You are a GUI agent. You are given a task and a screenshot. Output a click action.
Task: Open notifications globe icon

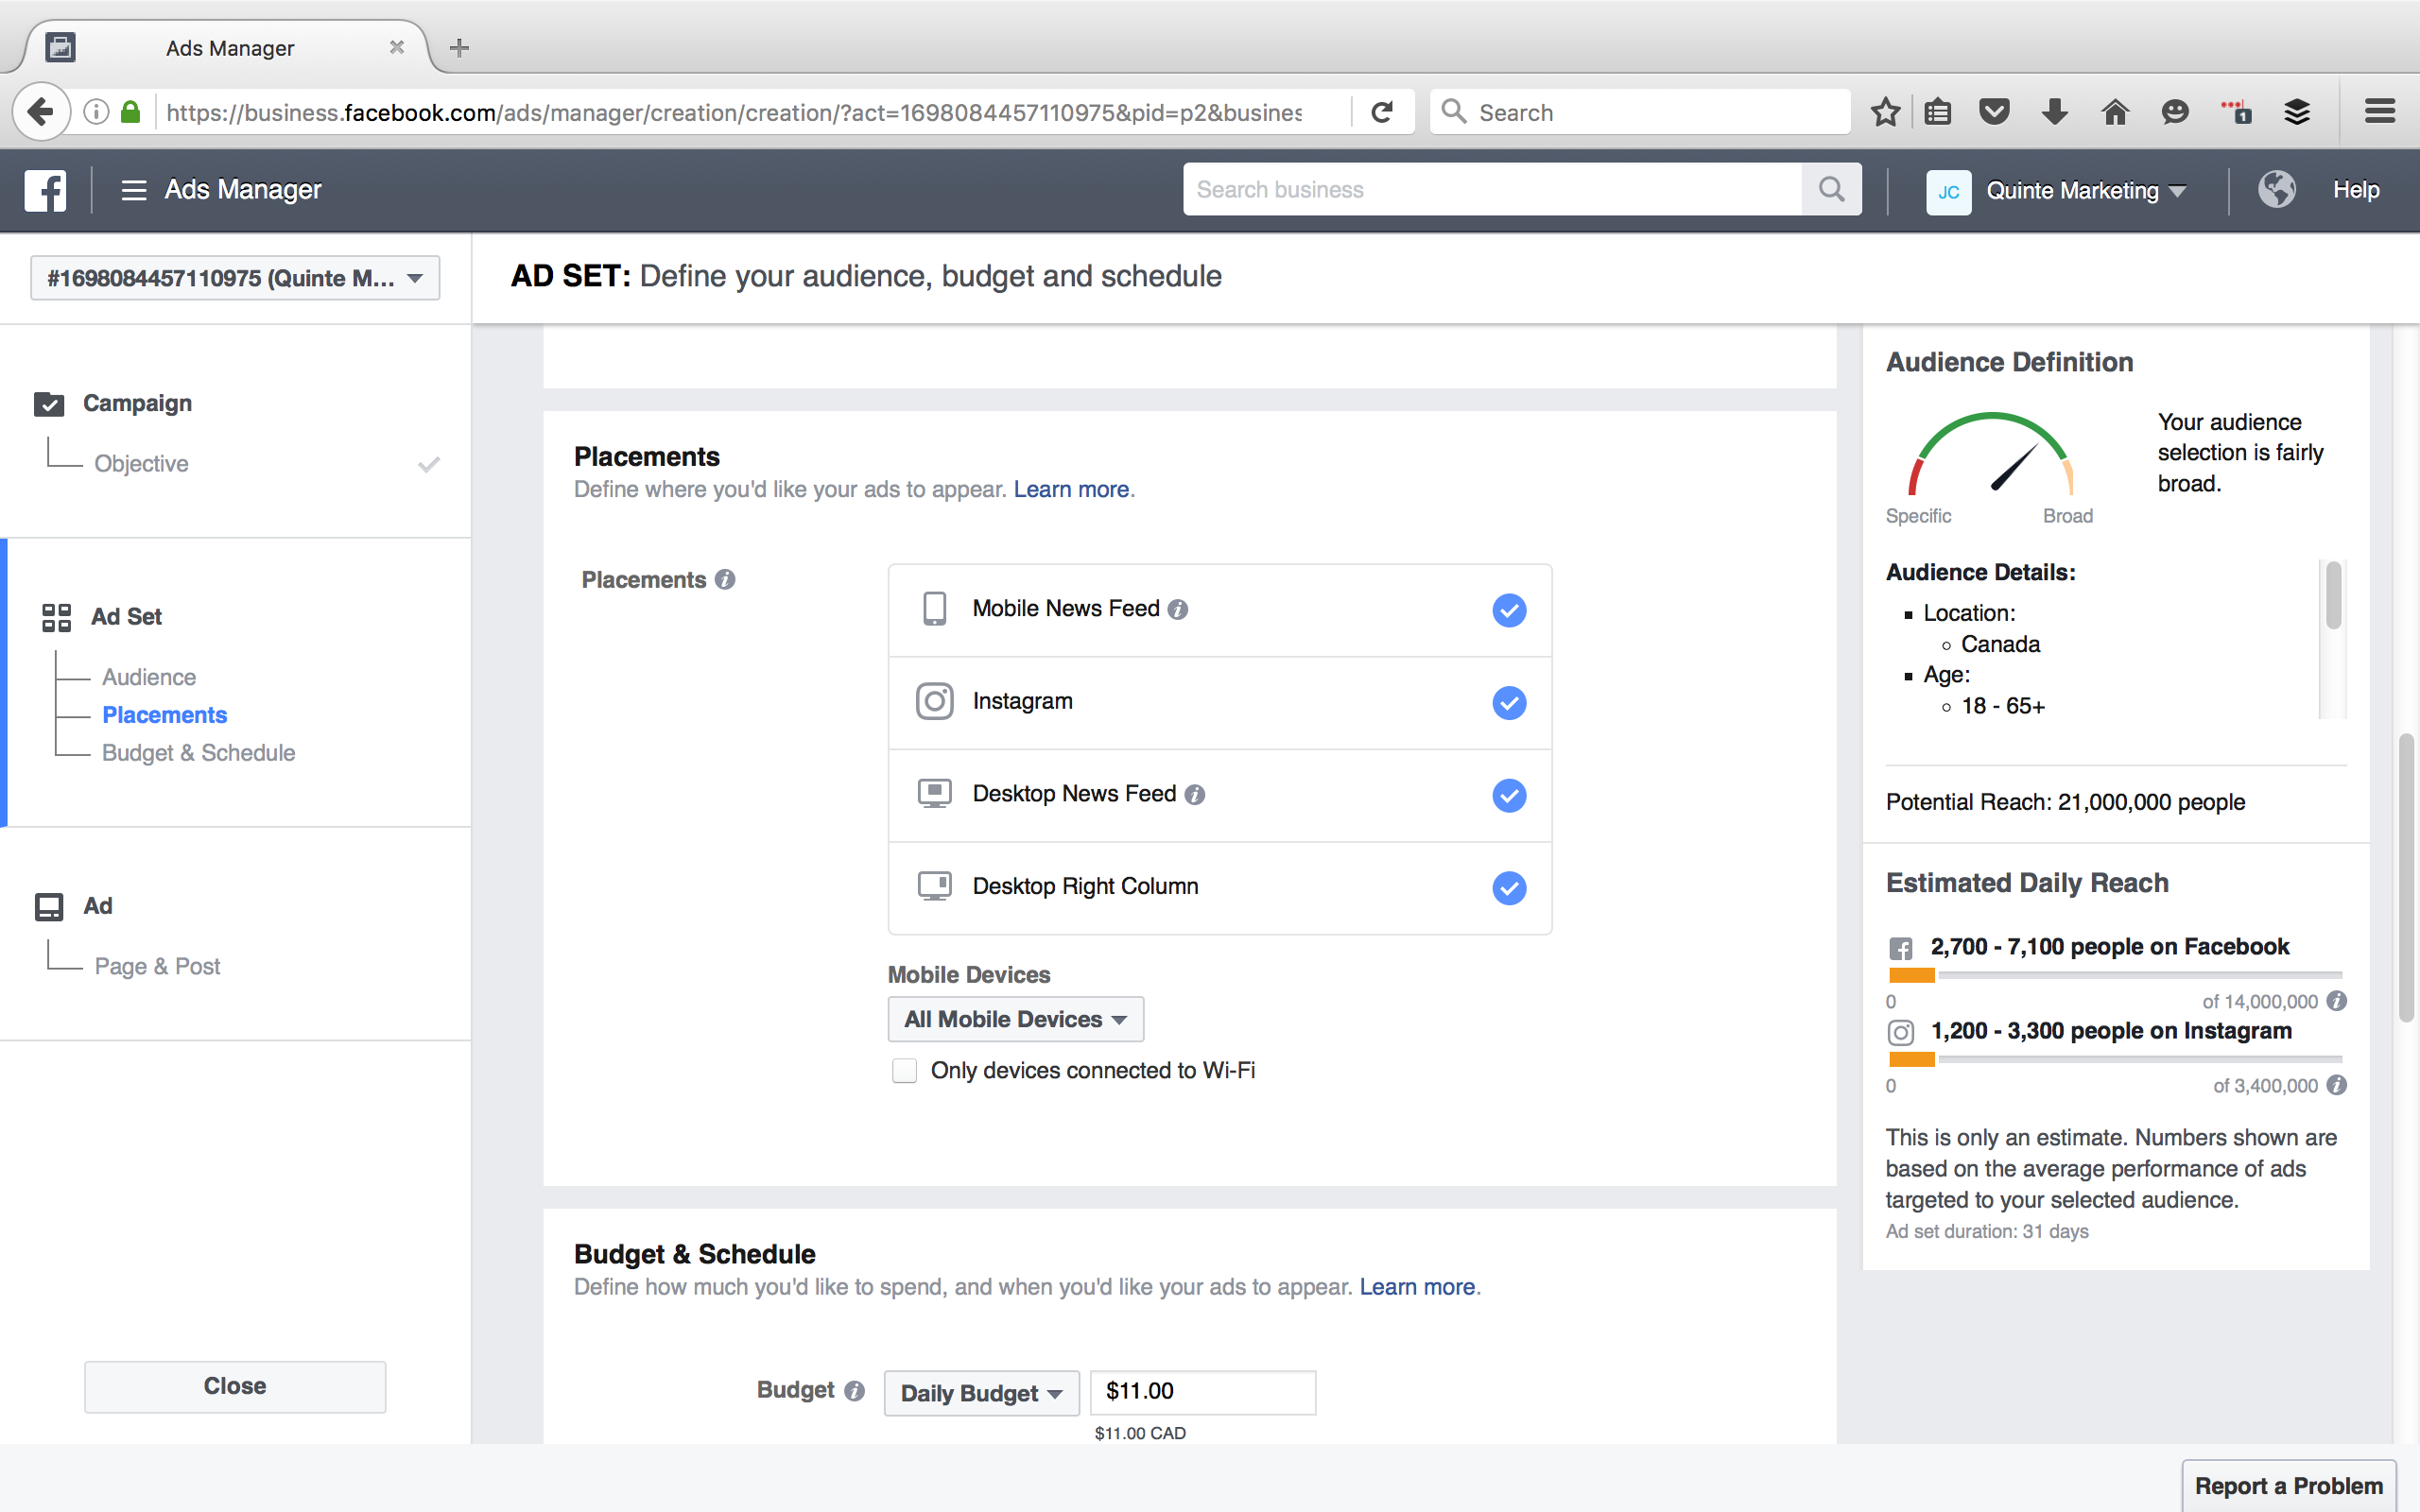pyautogui.click(x=2276, y=189)
